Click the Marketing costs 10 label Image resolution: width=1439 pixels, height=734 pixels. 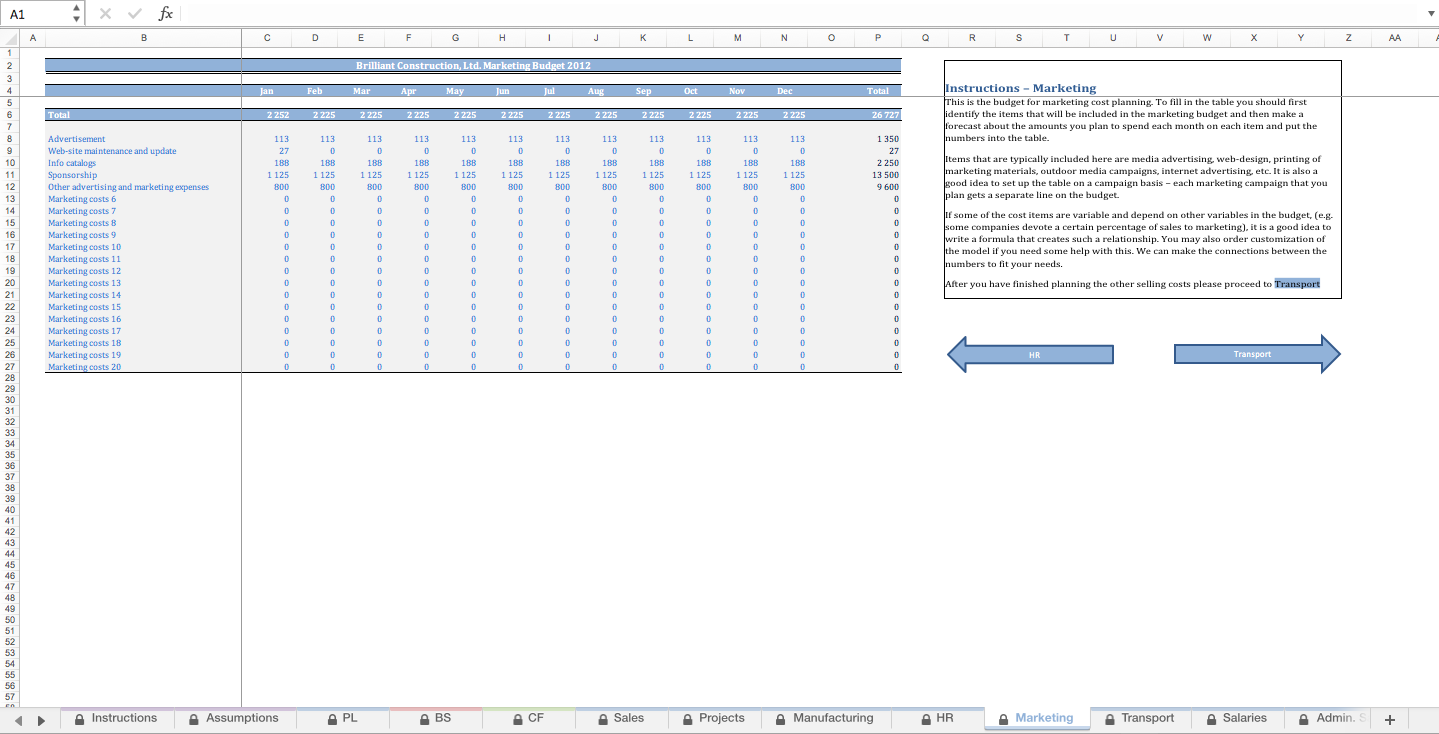tap(85, 247)
